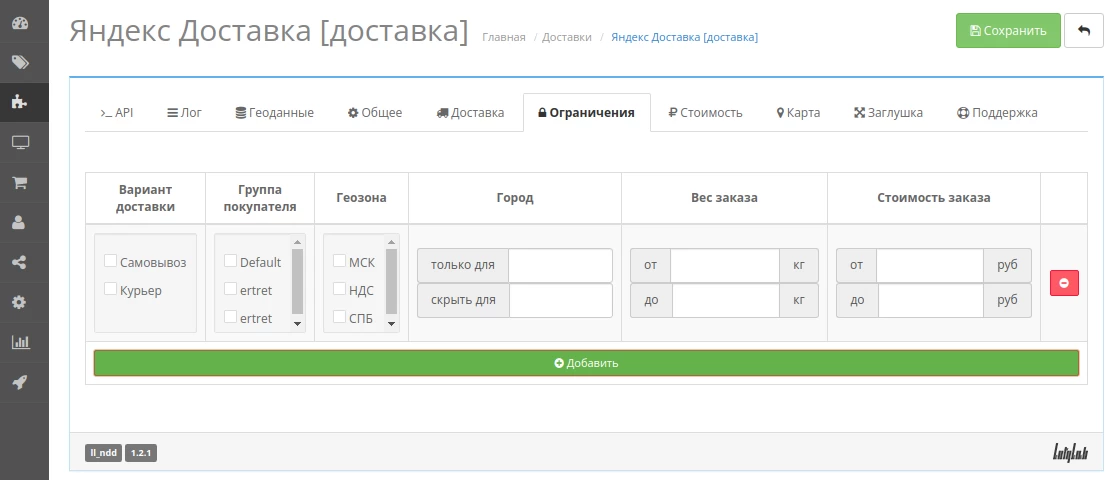Enable the НДС geozone checkbox
Viewport: 1110px width, 480px height.
pyautogui.click(x=339, y=289)
